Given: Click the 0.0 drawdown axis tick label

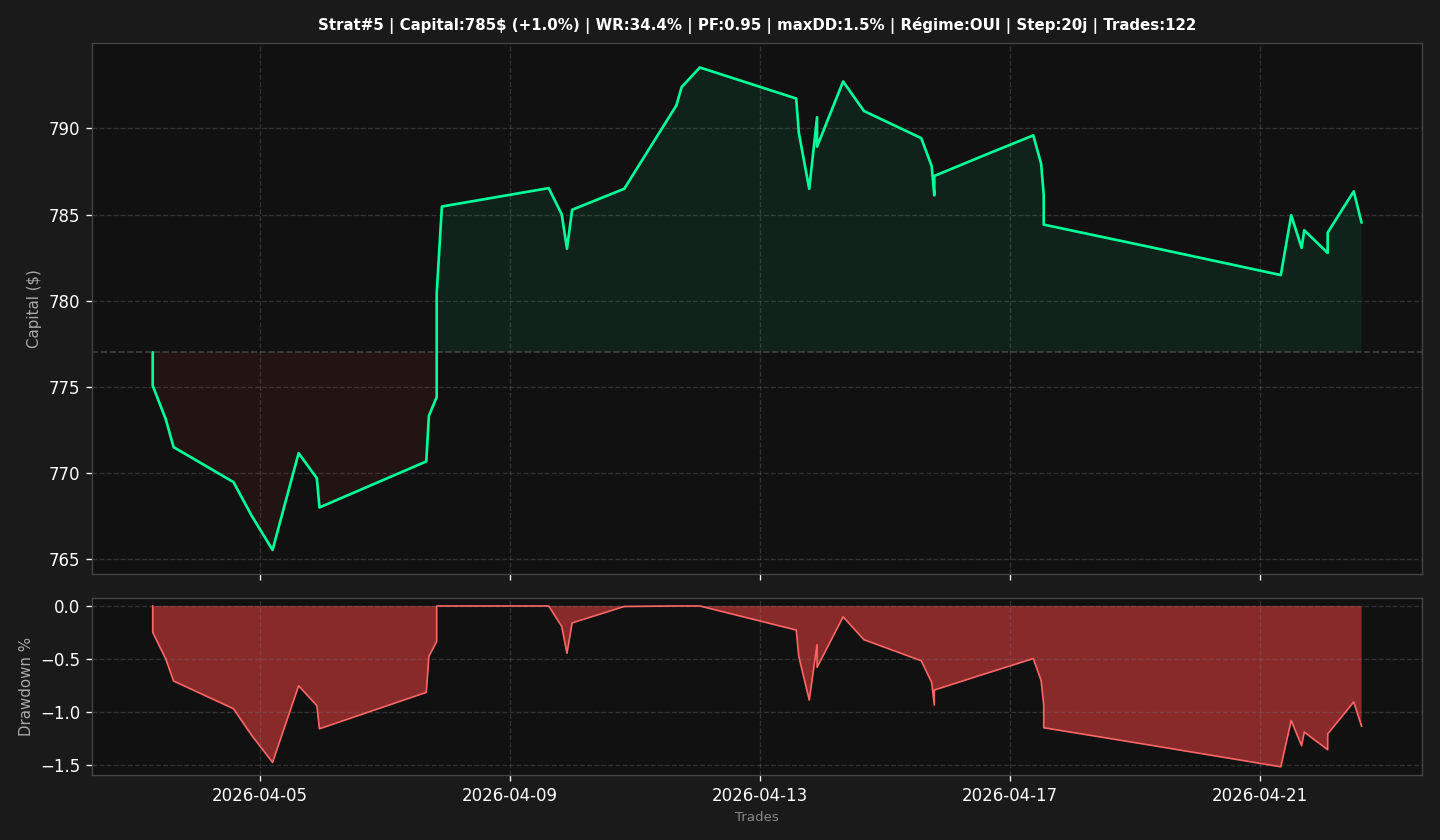Looking at the screenshot, I should (x=67, y=607).
